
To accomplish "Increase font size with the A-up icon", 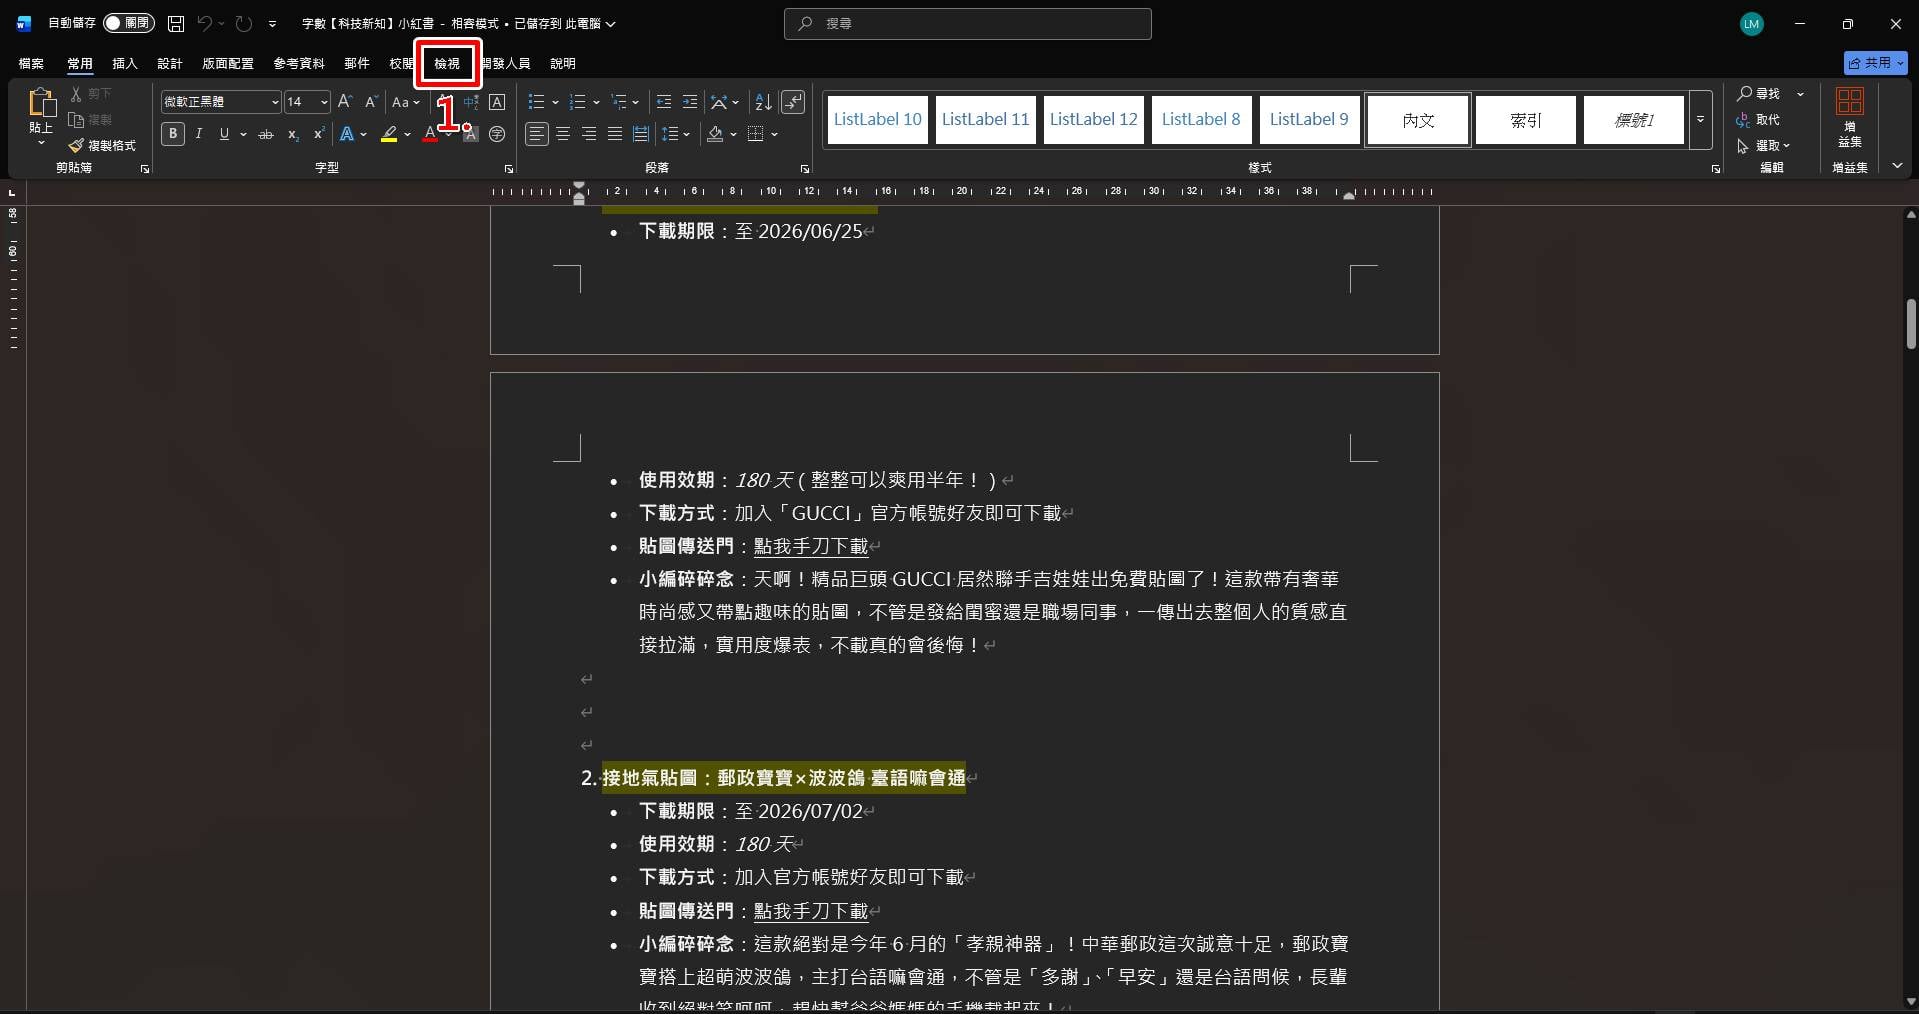I will (345, 102).
